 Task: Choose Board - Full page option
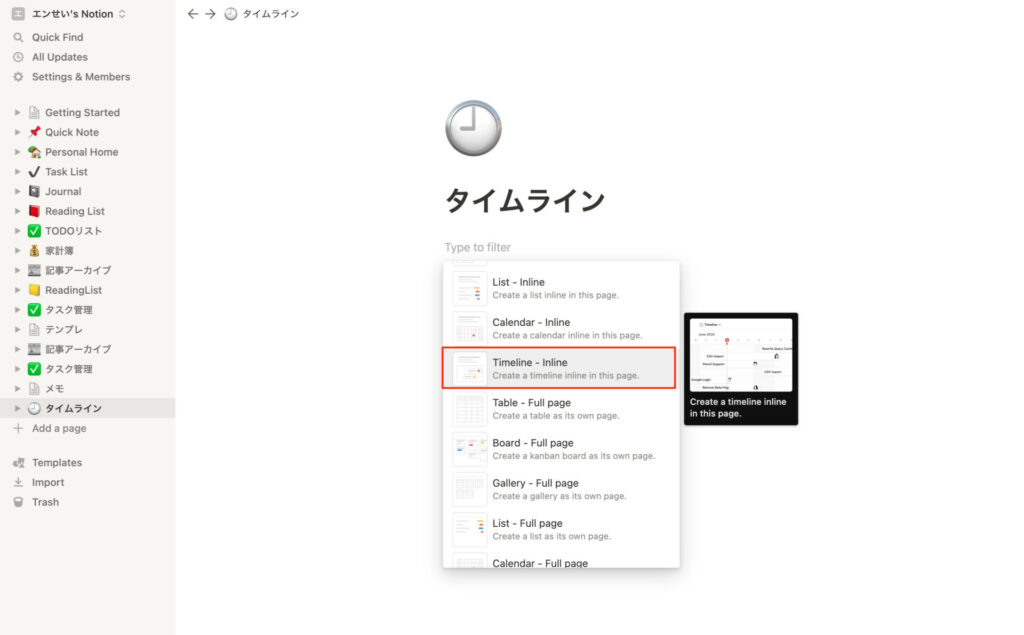(x=561, y=449)
